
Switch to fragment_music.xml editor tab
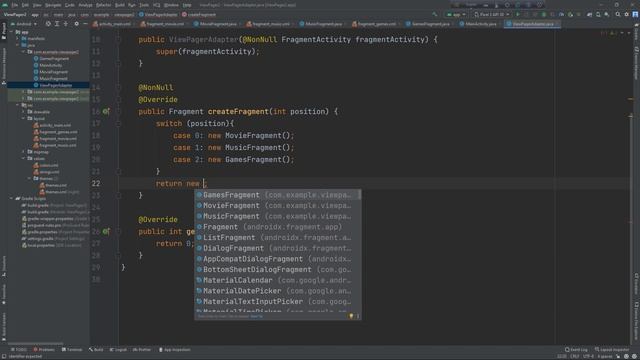pos(269,24)
